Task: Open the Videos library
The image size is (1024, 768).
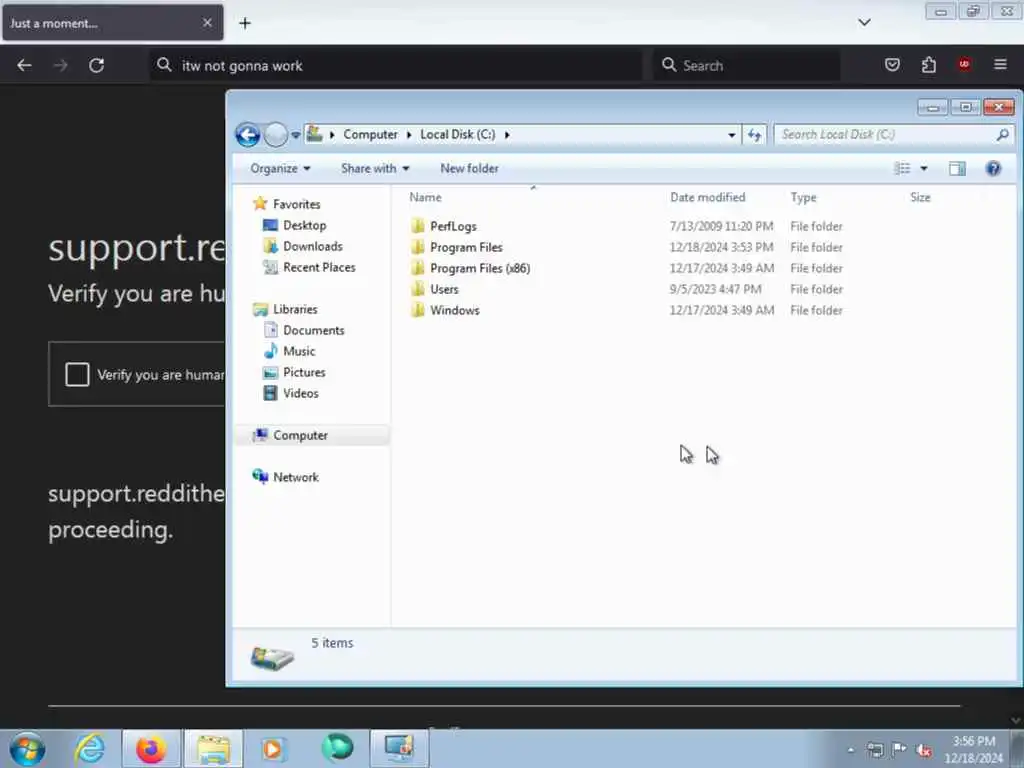Action: tap(301, 392)
